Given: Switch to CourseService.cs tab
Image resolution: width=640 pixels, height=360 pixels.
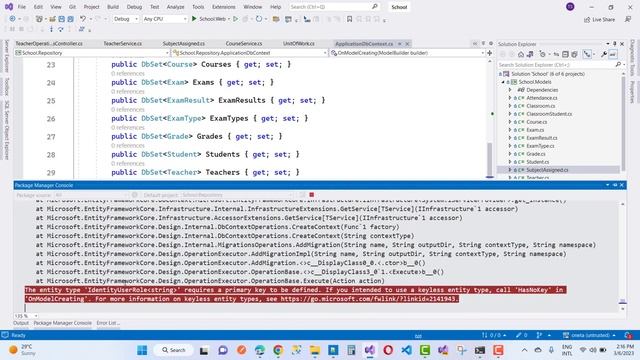Looking at the screenshot, I should 244,43.
